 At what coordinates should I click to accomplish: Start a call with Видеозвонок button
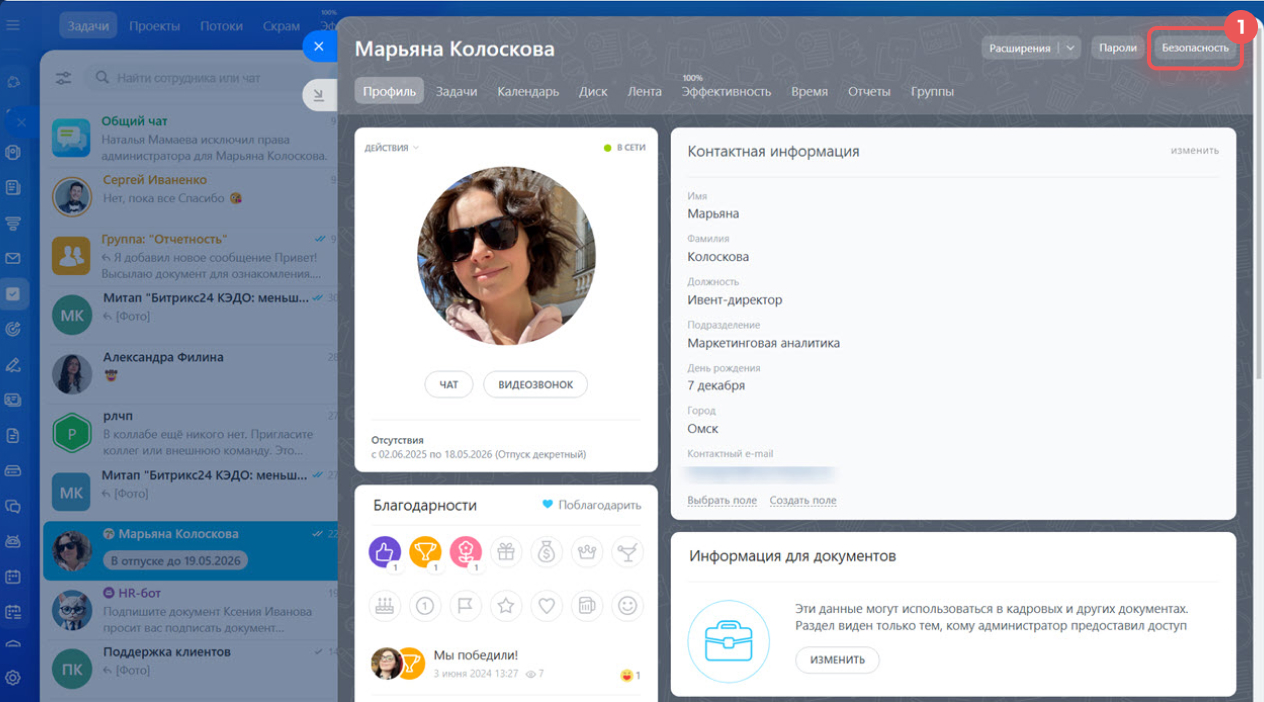[535, 384]
